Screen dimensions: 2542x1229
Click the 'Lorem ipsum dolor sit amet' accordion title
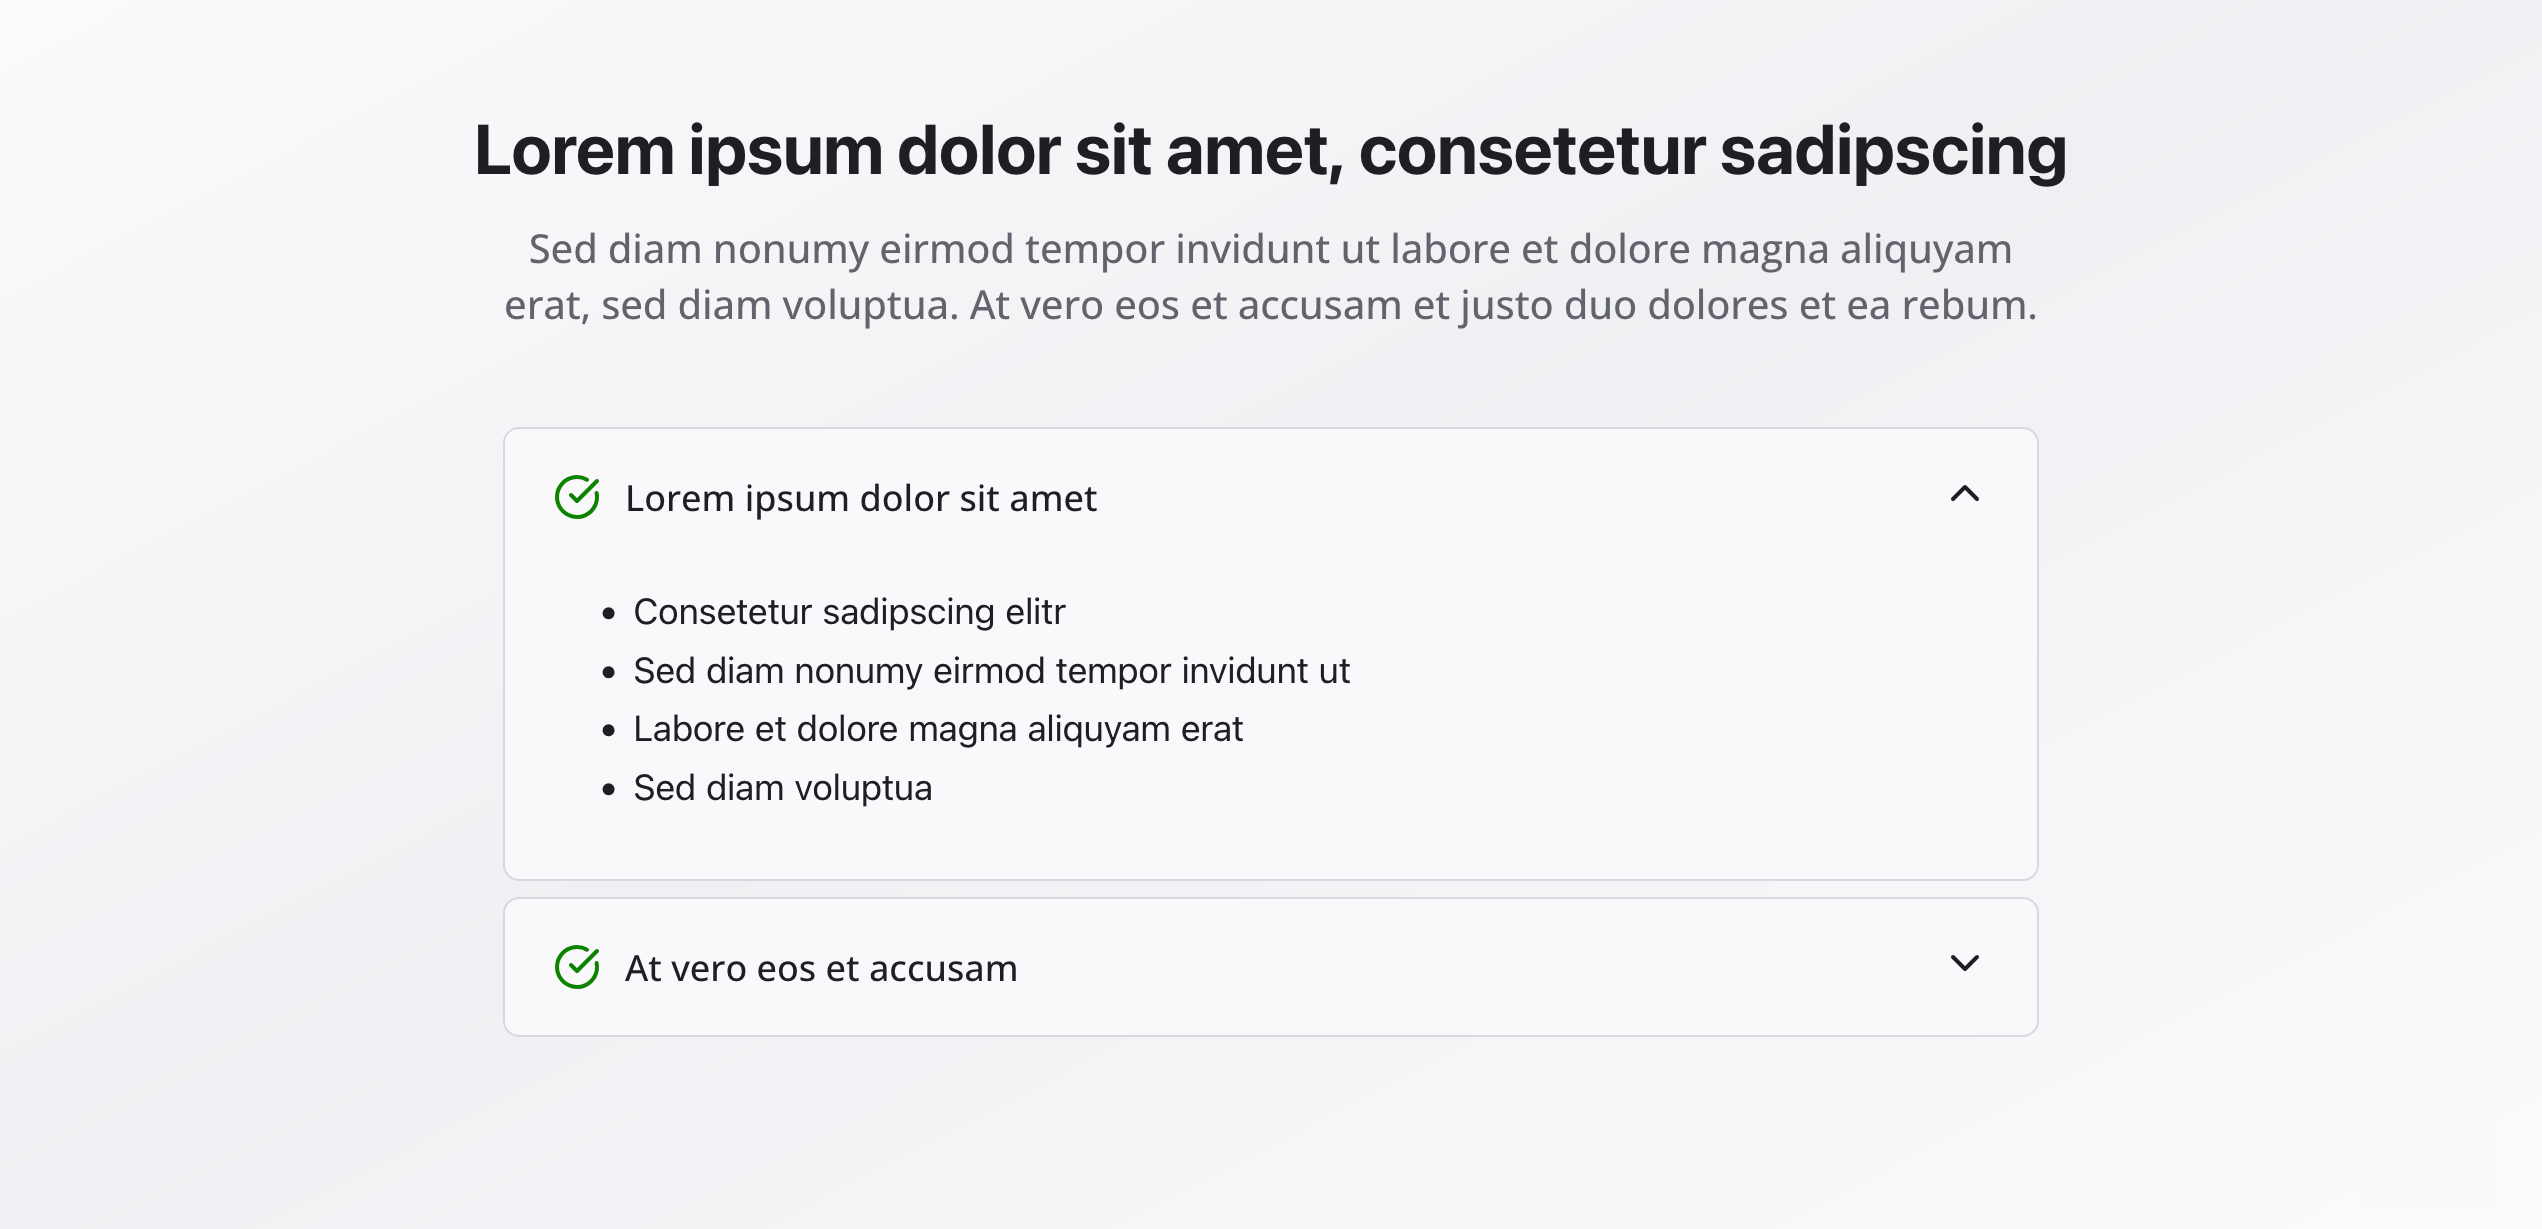click(x=860, y=498)
